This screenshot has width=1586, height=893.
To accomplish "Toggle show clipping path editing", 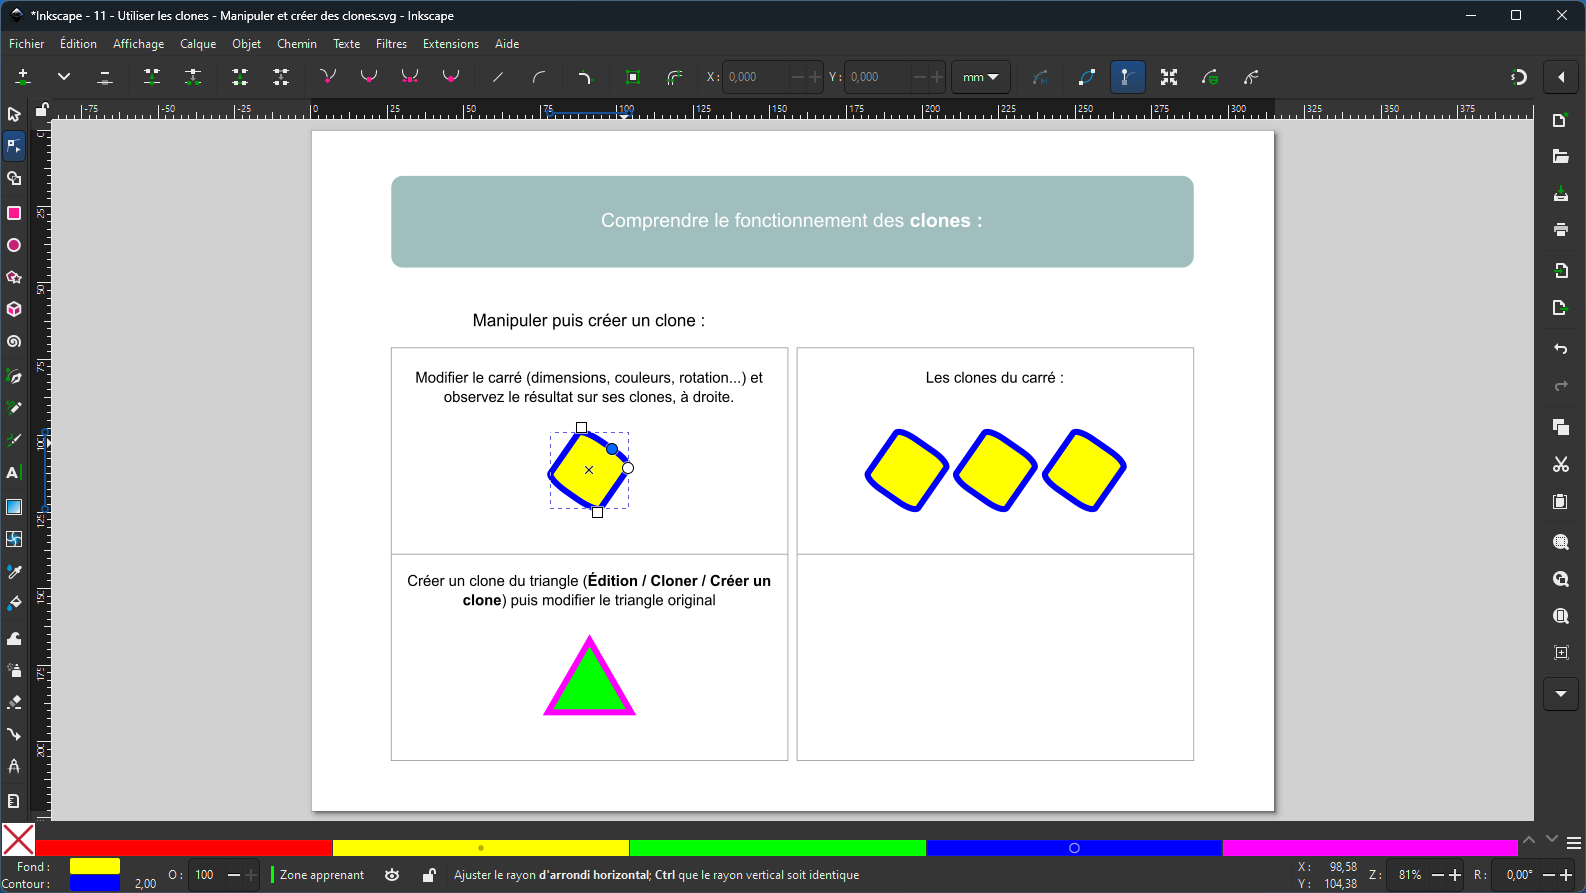I will click(x=1251, y=77).
